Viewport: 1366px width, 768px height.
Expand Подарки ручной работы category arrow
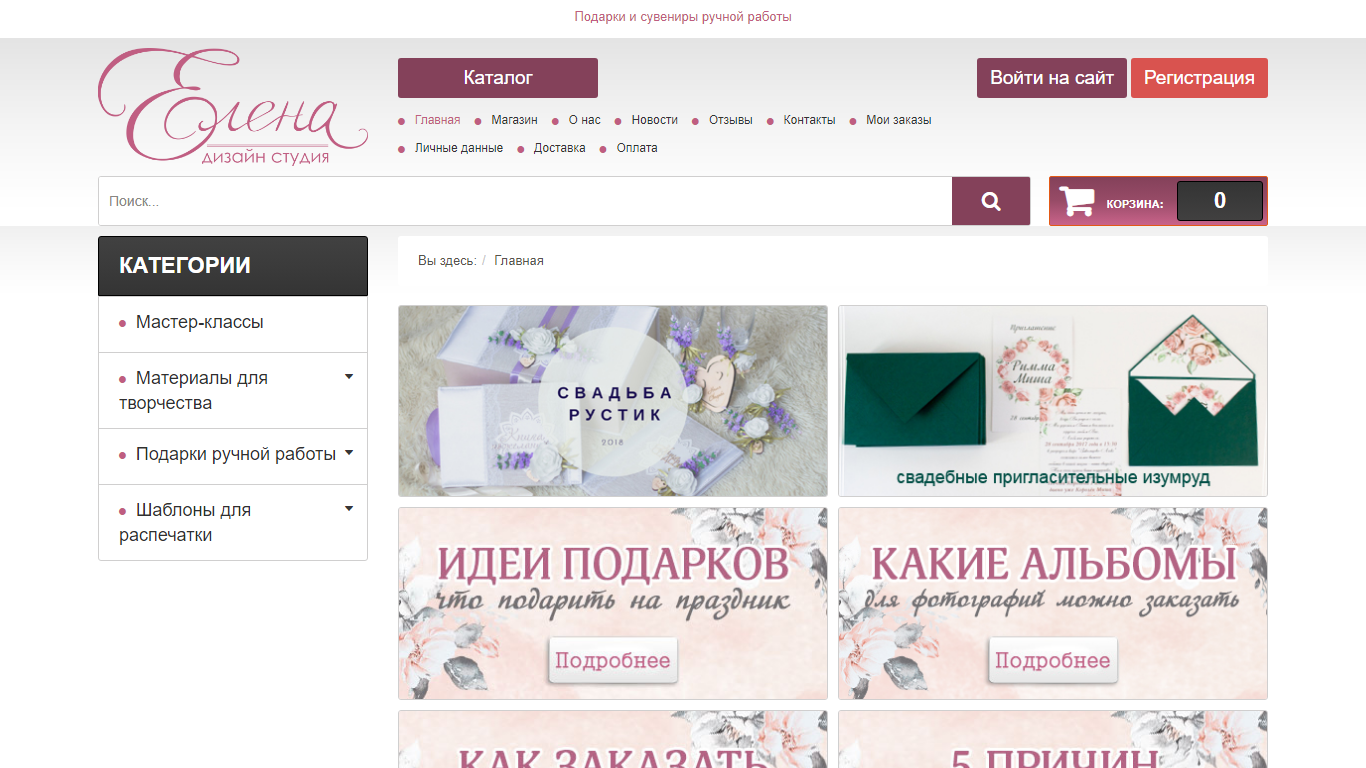pos(349,453)
